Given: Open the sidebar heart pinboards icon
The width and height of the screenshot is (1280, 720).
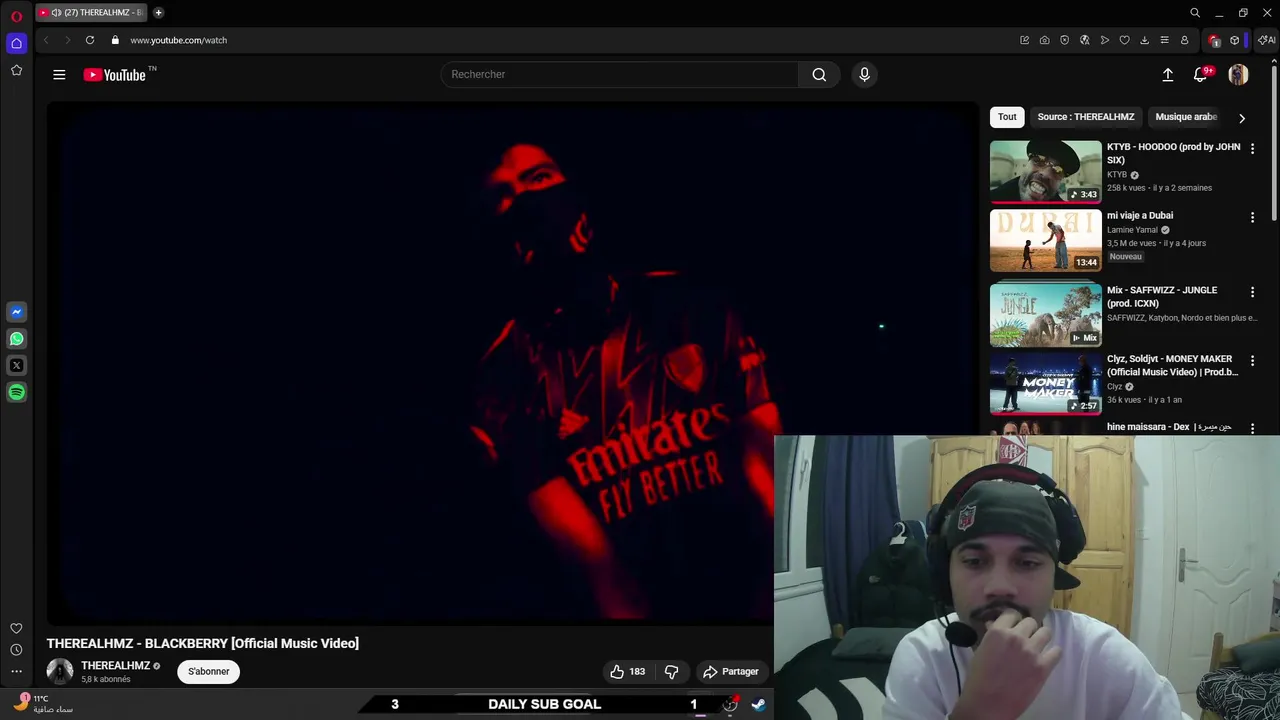Looking at the screenshot, I should point(16,628).
